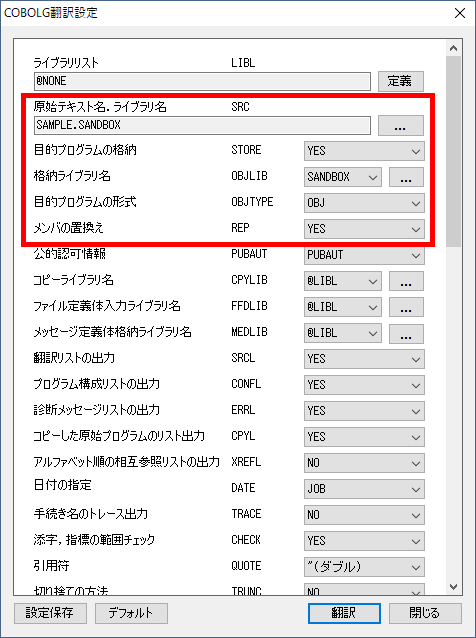The height and width of the screenshot is (638, 476).
Task: Expand the STORE dropdown
Action: coord(364,151)
